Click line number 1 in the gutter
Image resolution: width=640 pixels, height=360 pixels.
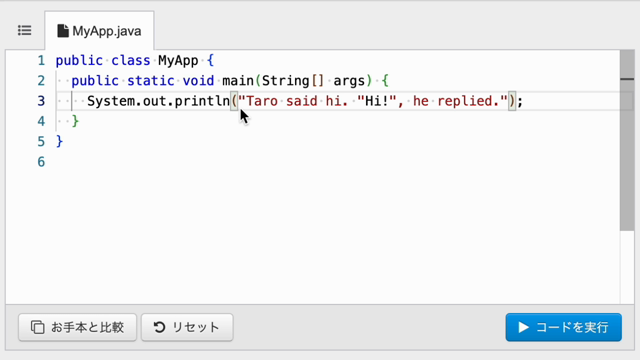[x=41, y=61]
